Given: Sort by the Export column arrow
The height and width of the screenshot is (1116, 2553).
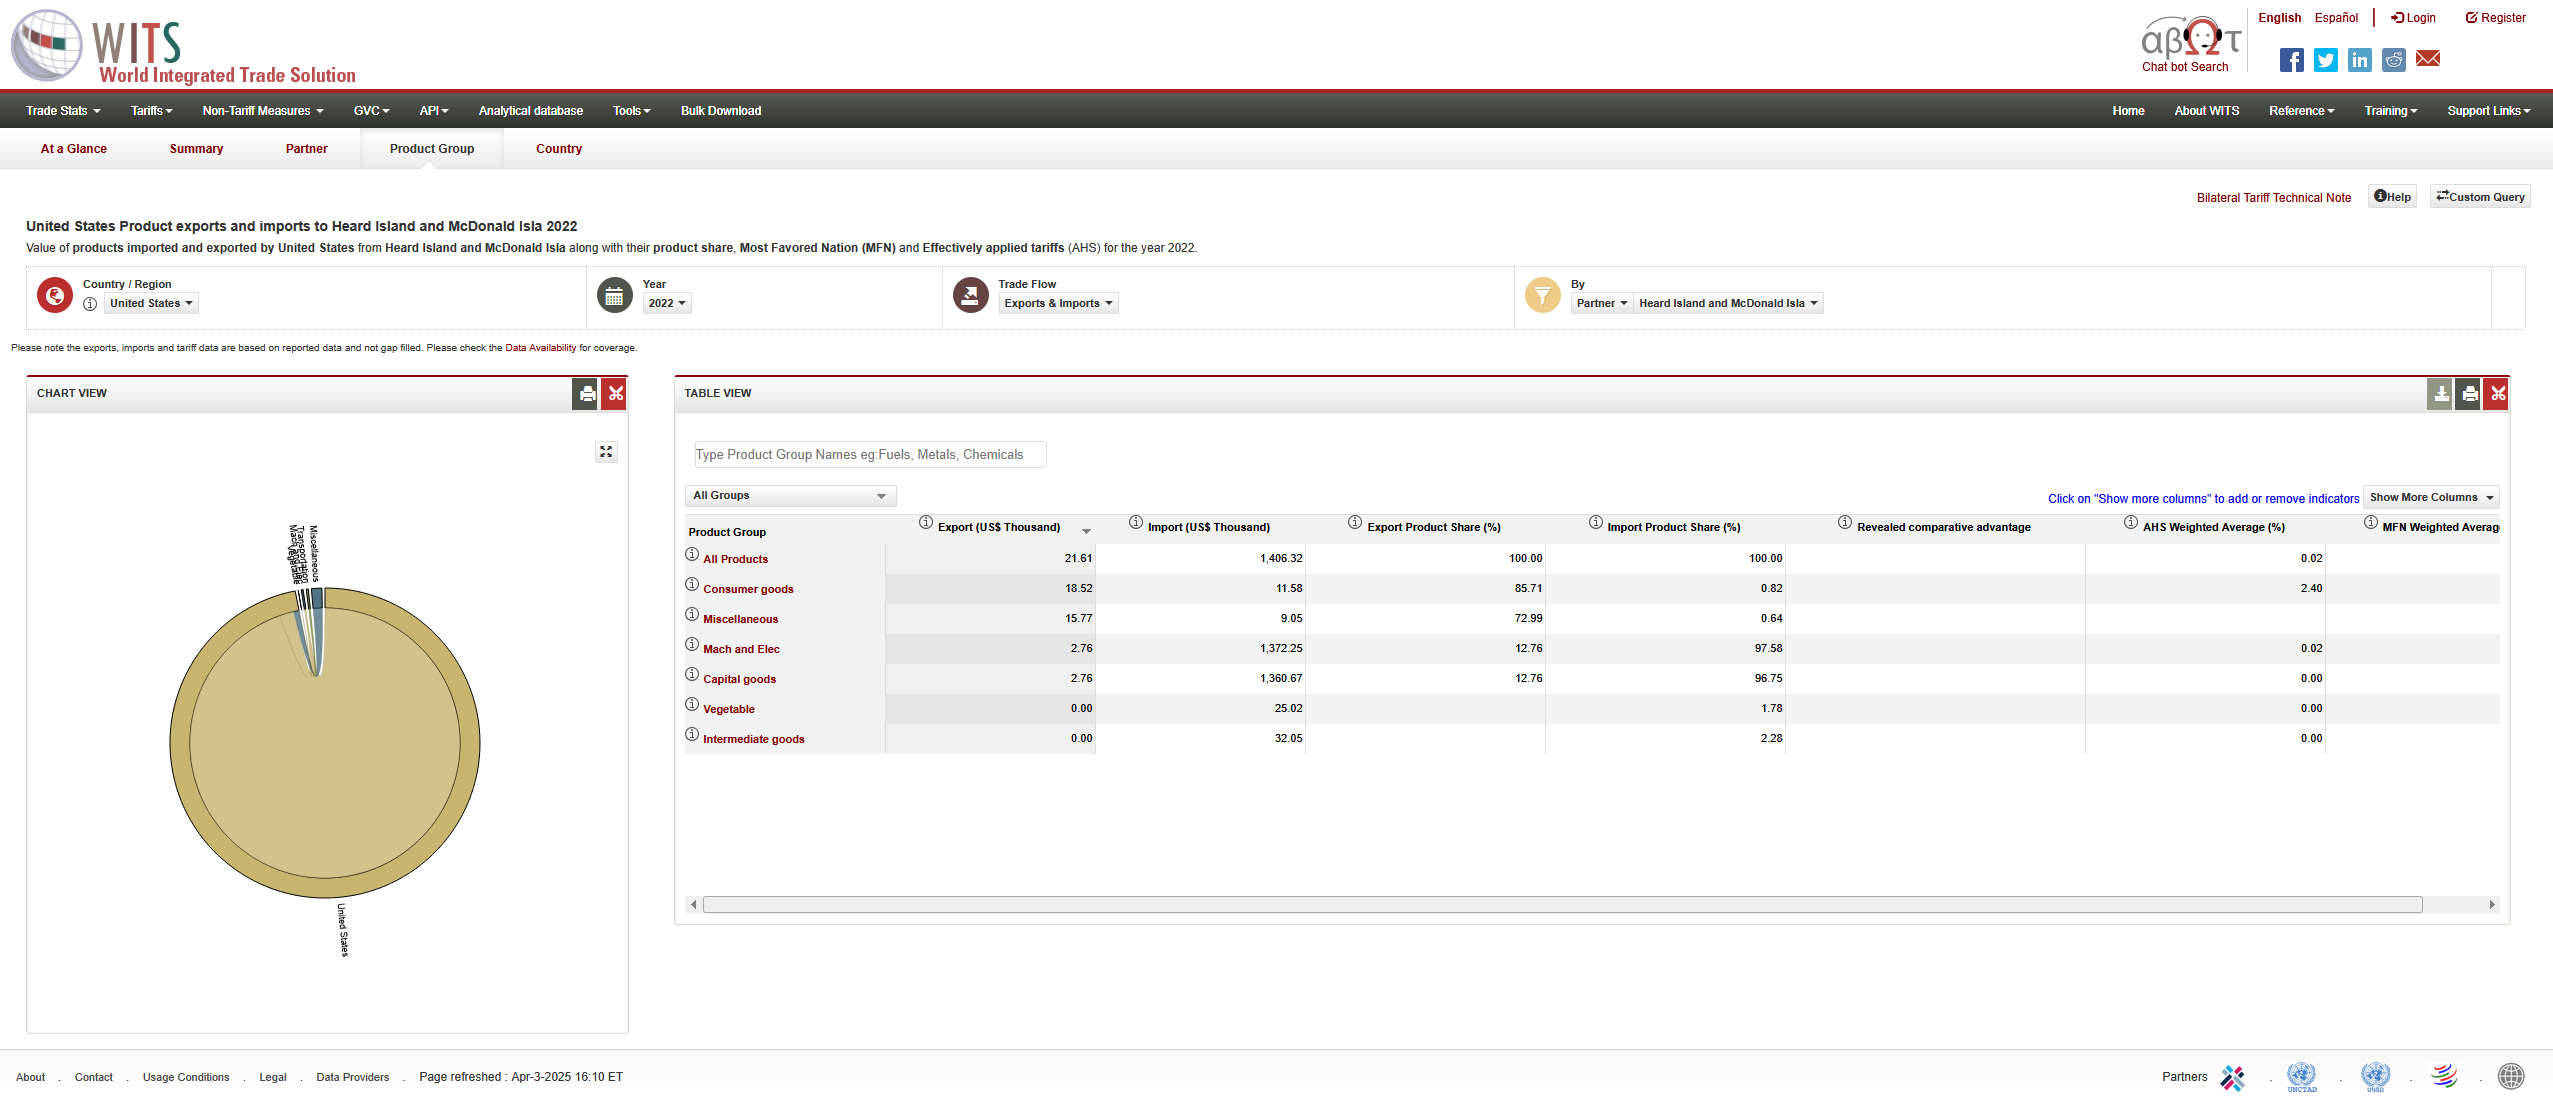Looking at the screenshot, I should pos(1086,531).
